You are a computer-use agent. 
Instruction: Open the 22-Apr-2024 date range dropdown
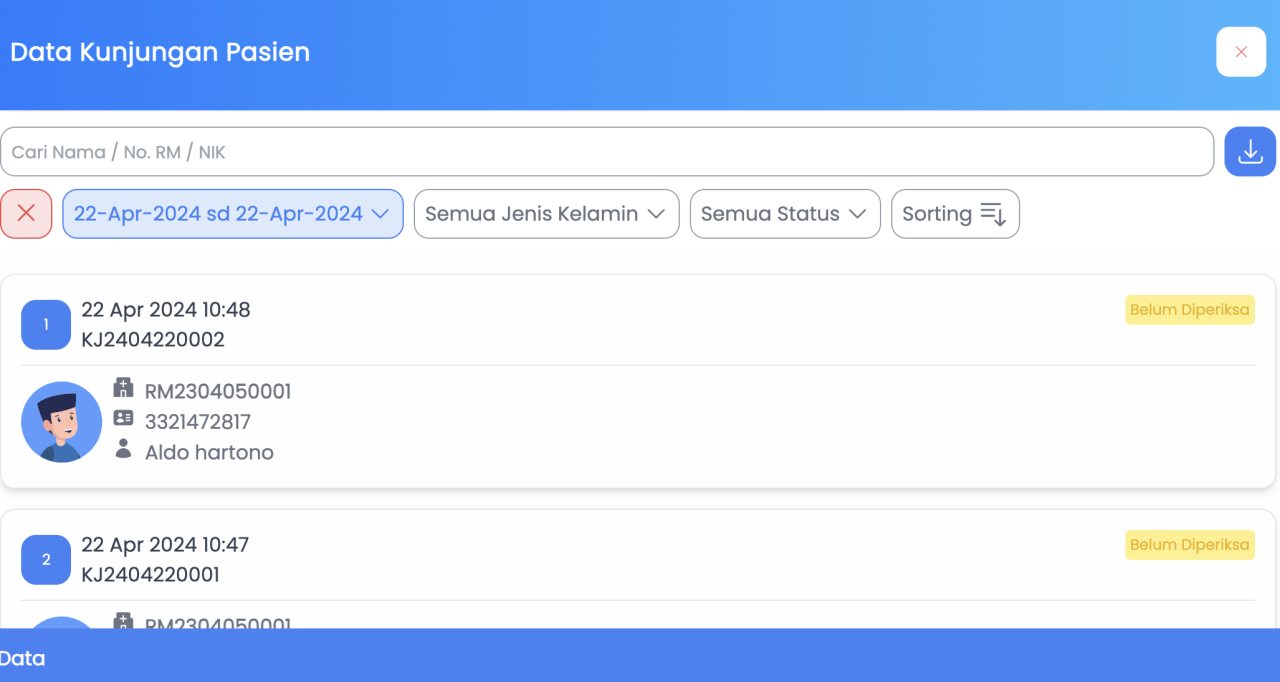pos(232,214)
